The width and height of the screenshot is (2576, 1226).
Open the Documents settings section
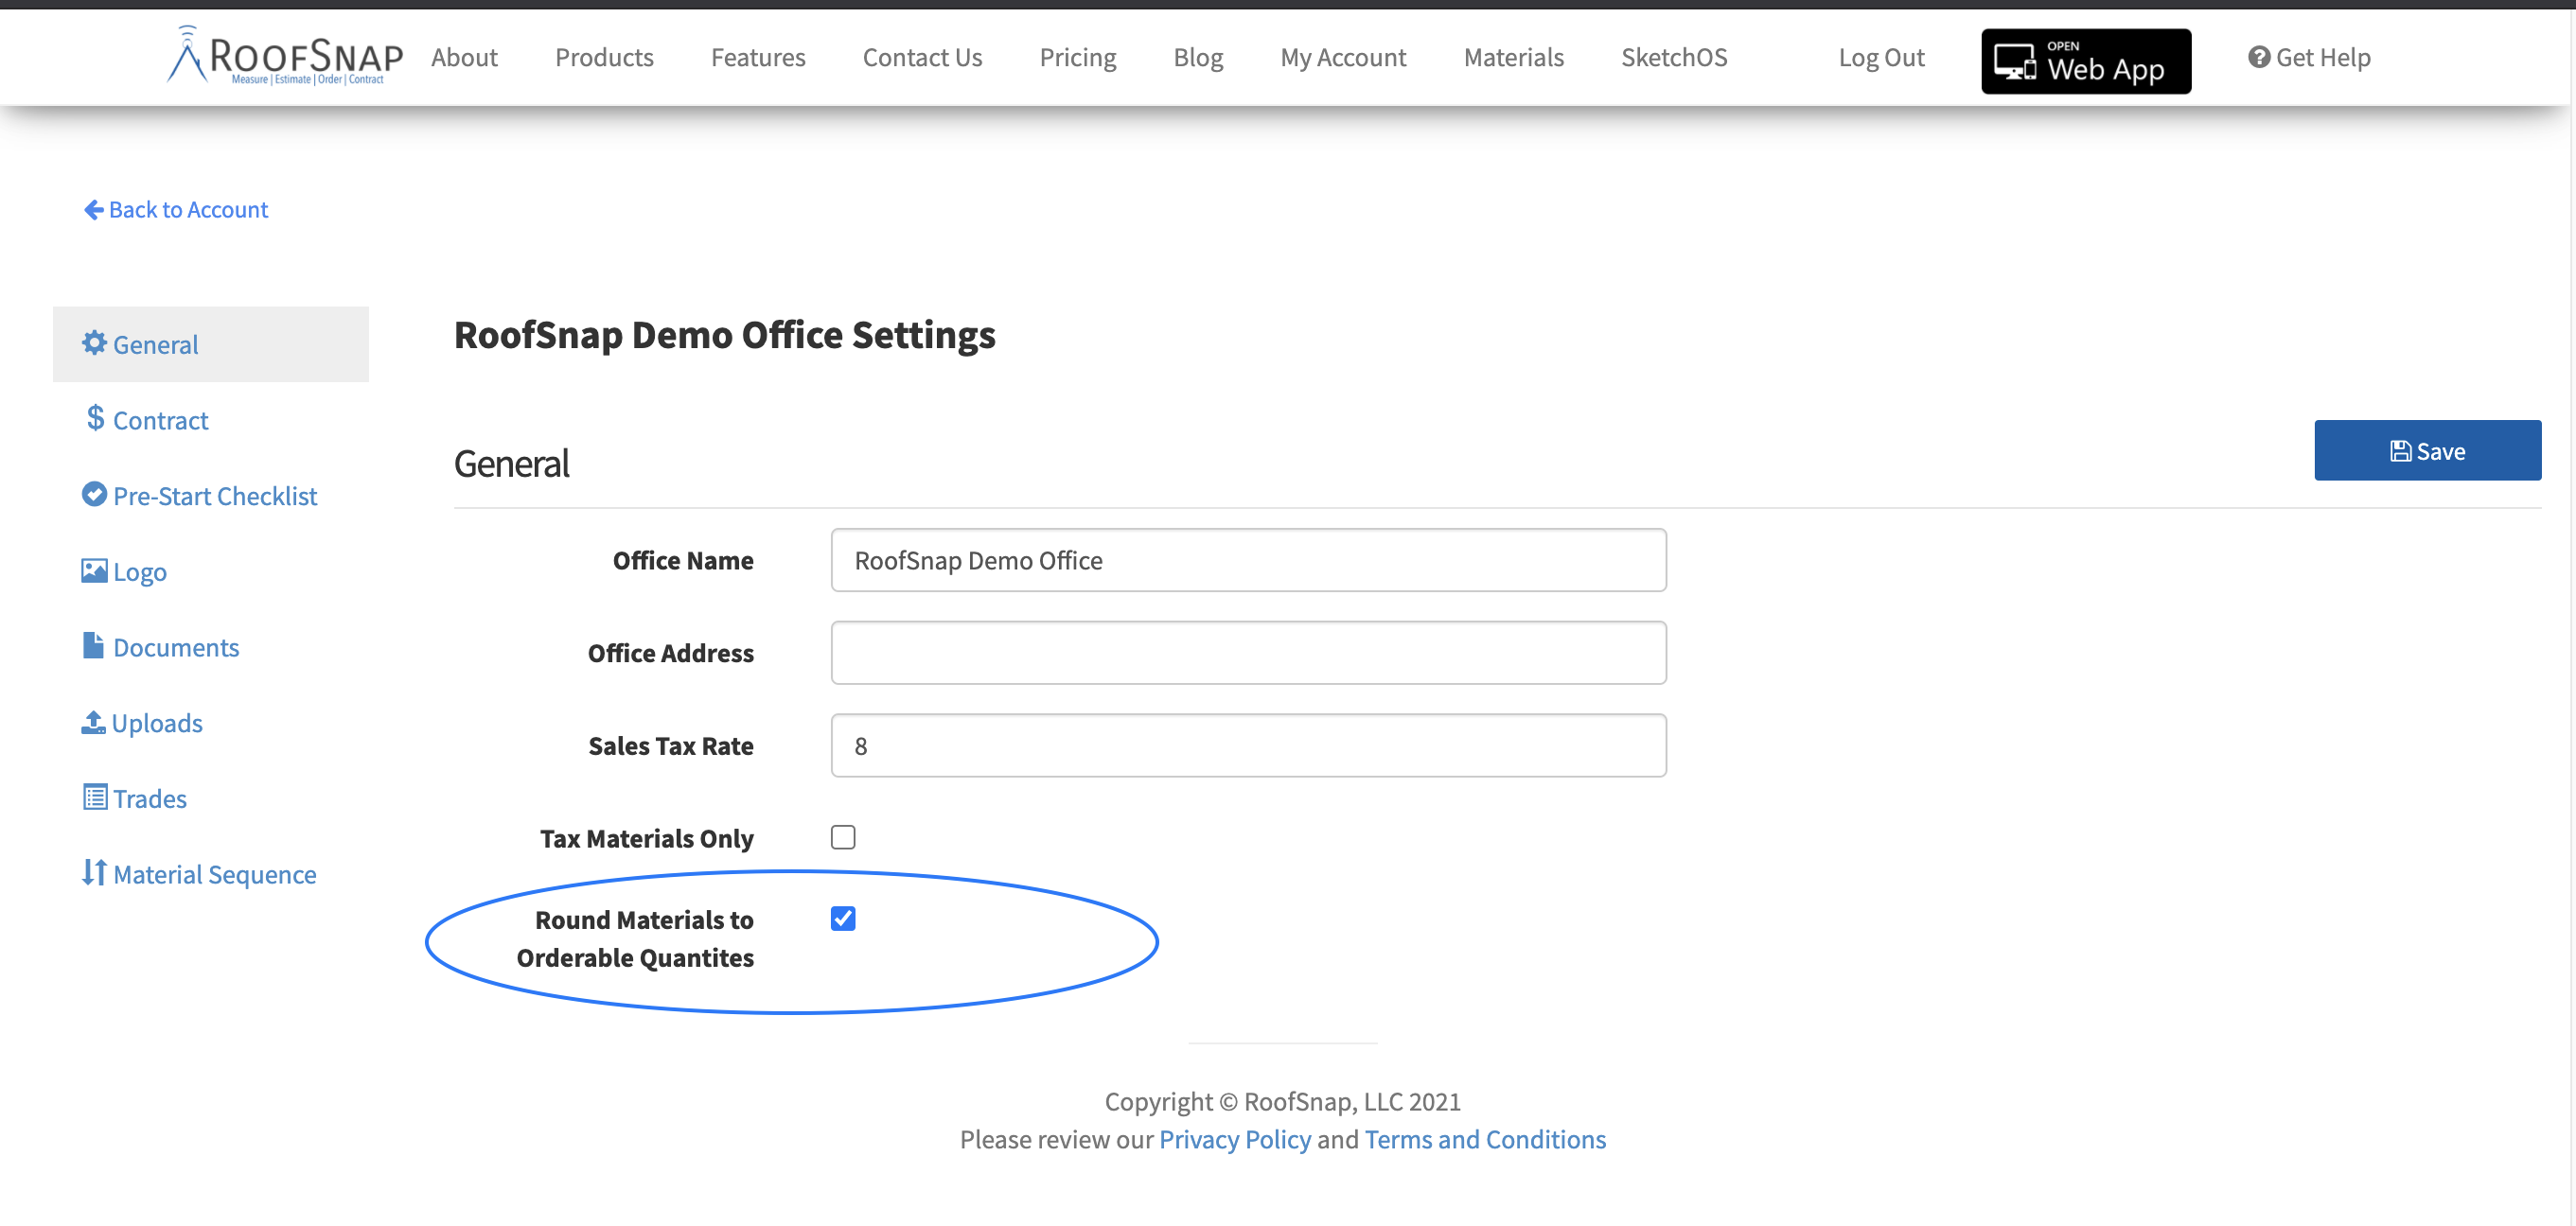(x=211, y=647)
